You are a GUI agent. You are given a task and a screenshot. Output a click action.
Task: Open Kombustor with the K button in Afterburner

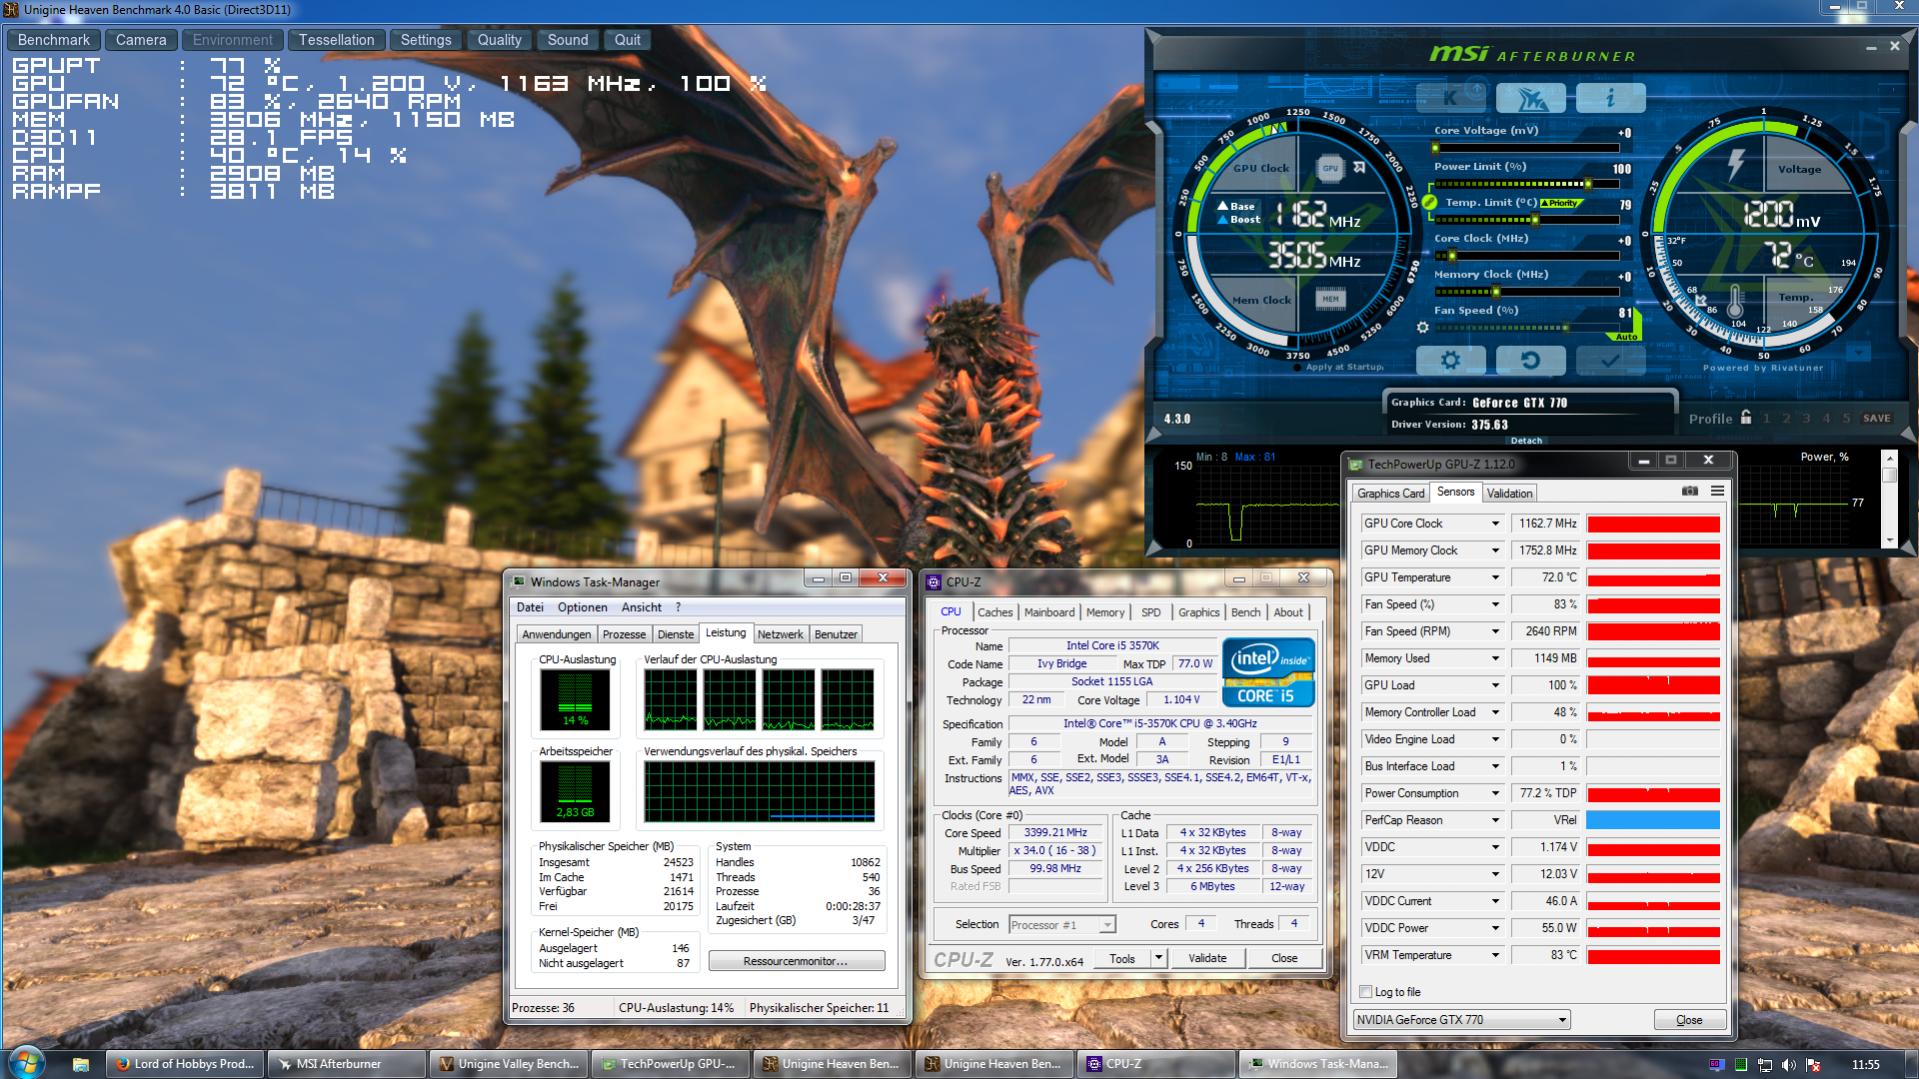(x=1450, y=98)
